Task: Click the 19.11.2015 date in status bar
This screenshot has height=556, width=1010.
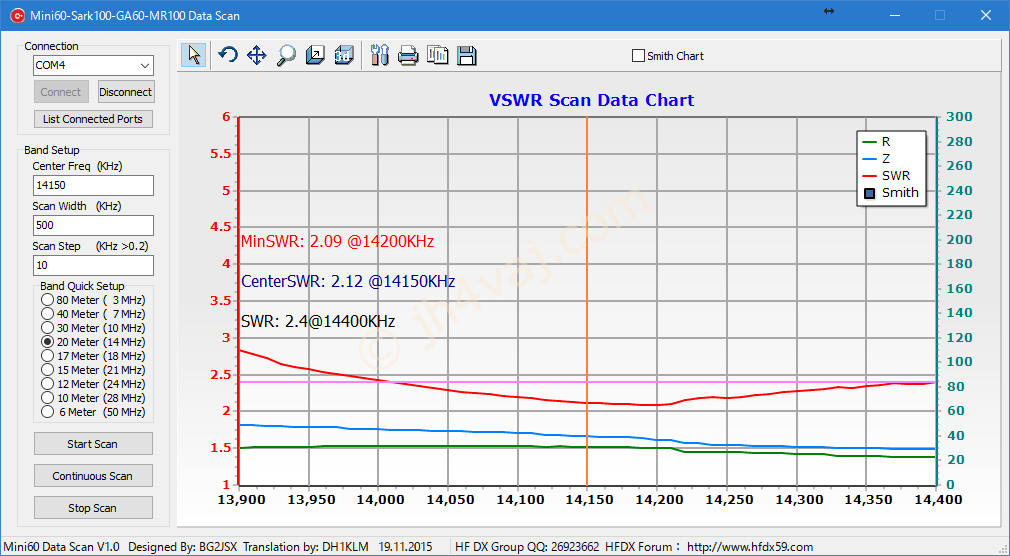Action: [406, 547]
